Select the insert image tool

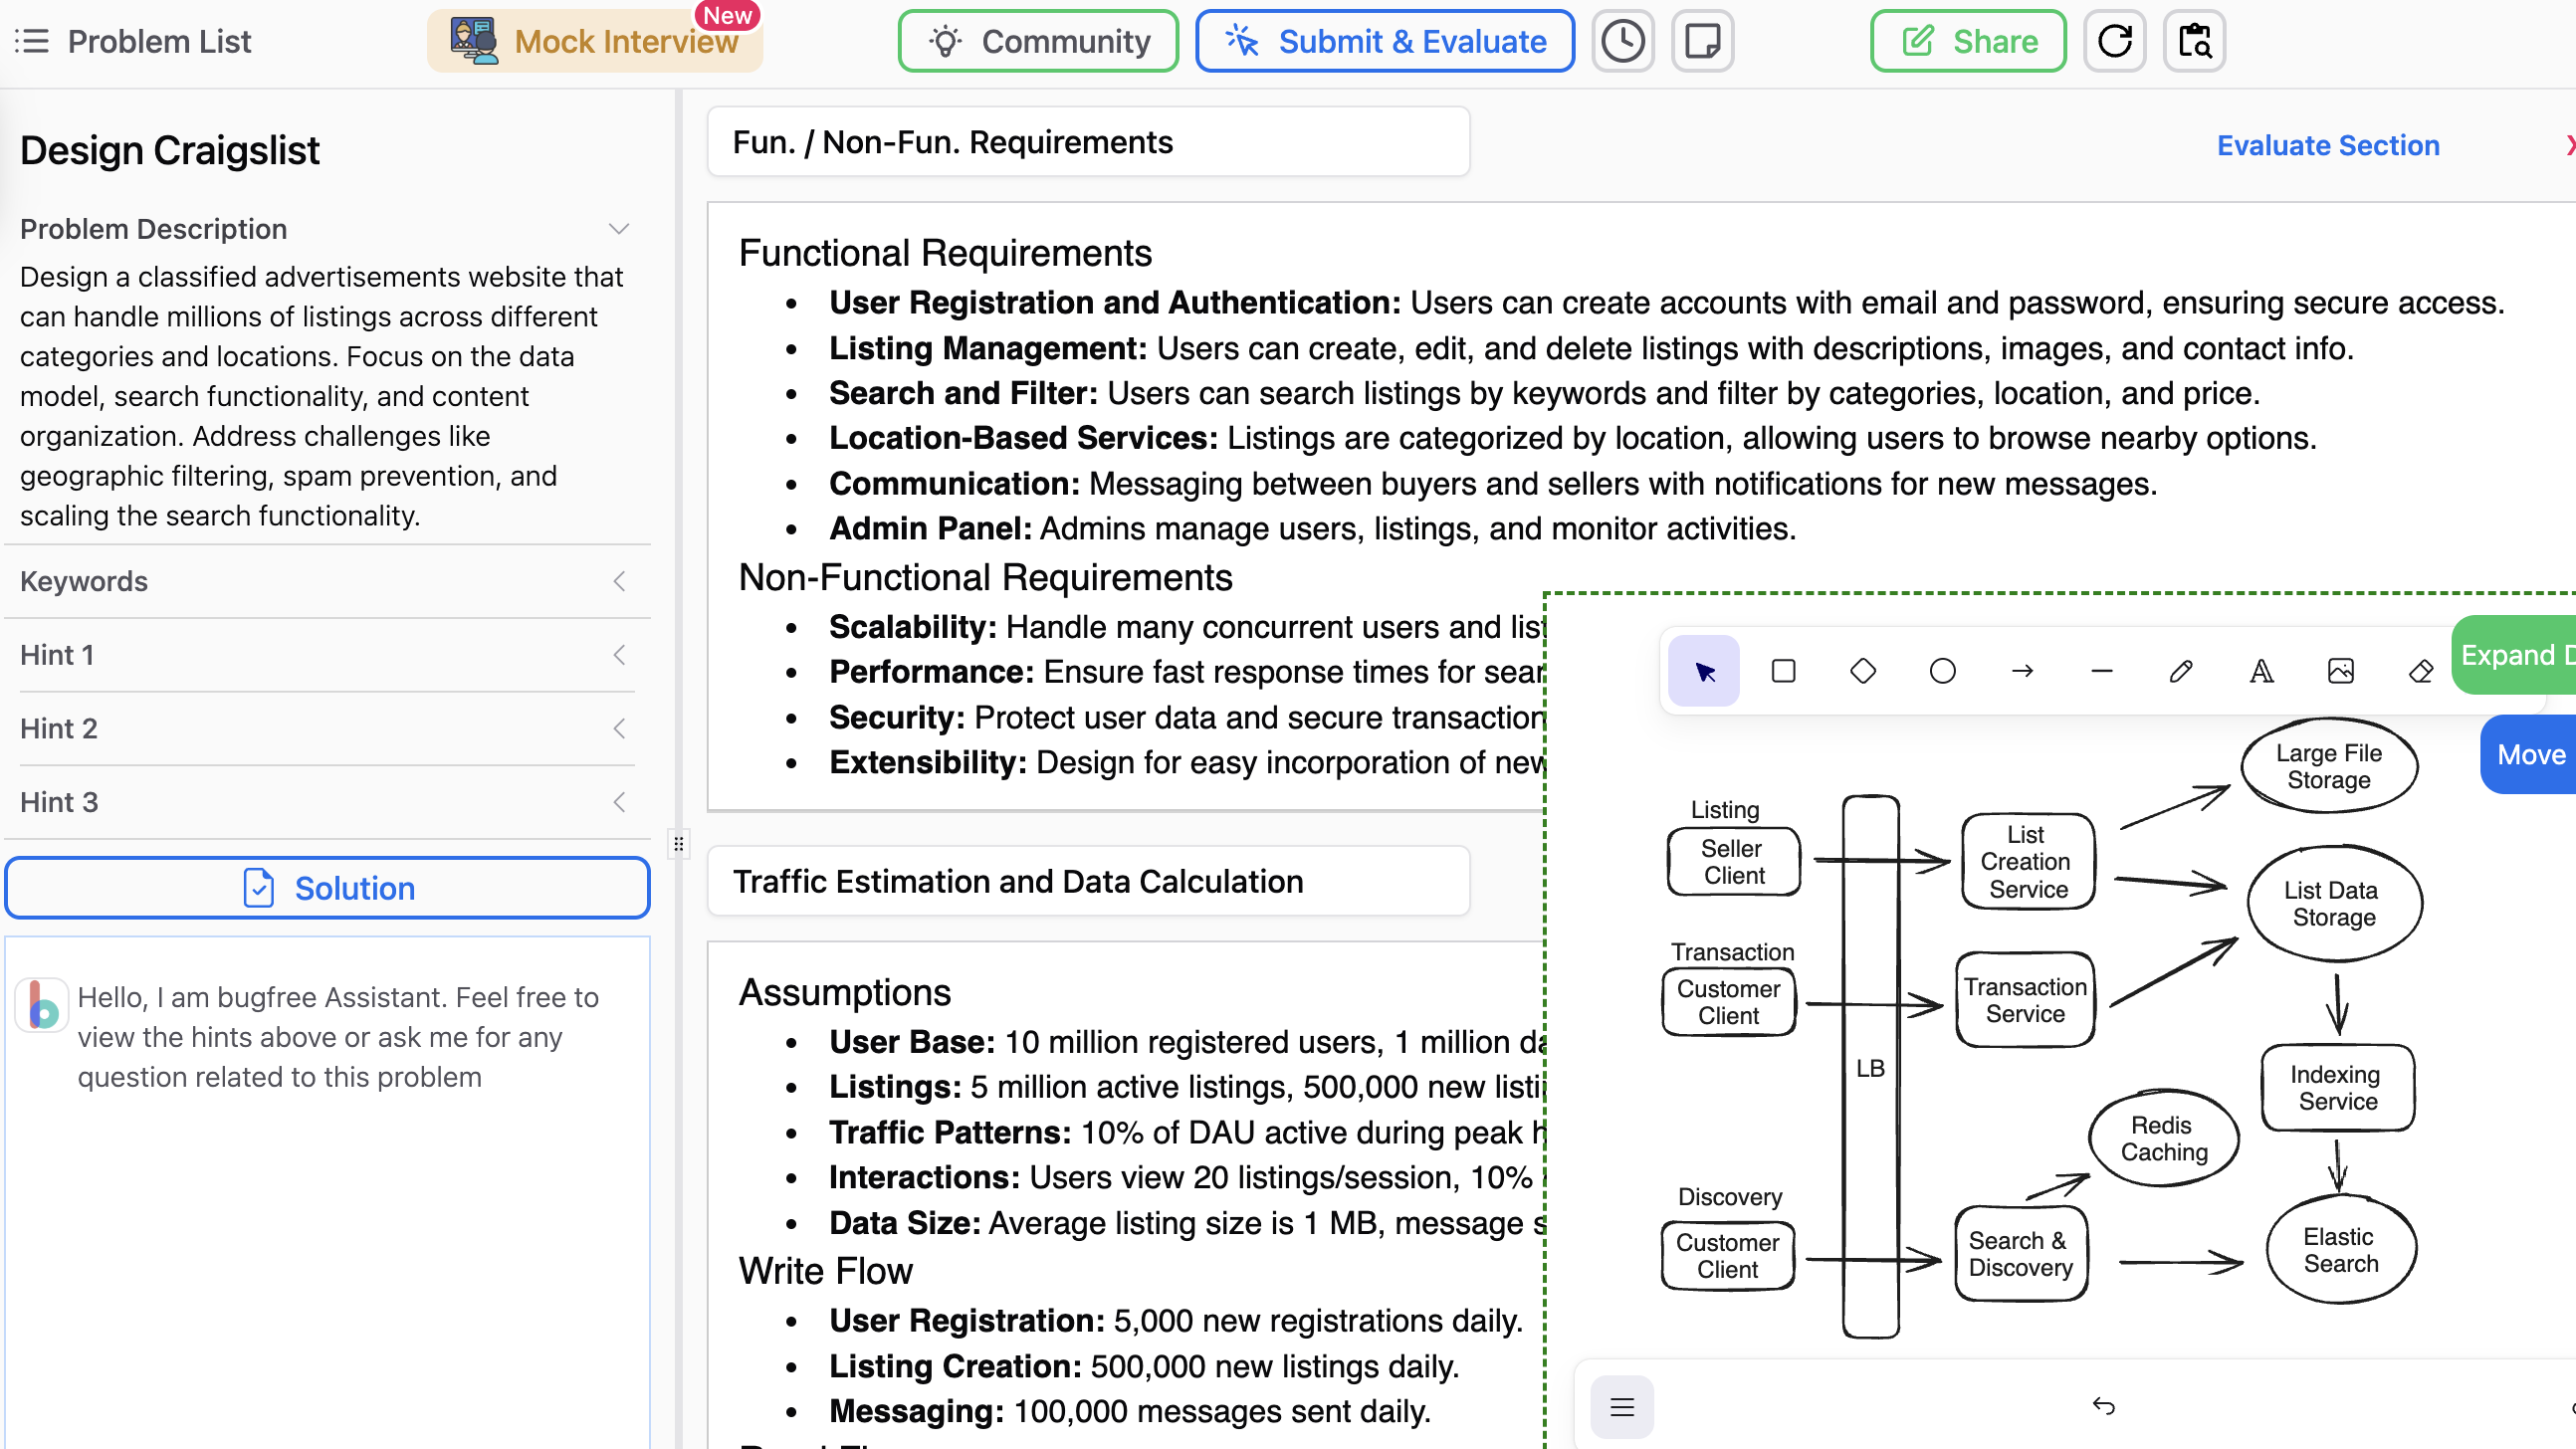tap(2340, 671)
